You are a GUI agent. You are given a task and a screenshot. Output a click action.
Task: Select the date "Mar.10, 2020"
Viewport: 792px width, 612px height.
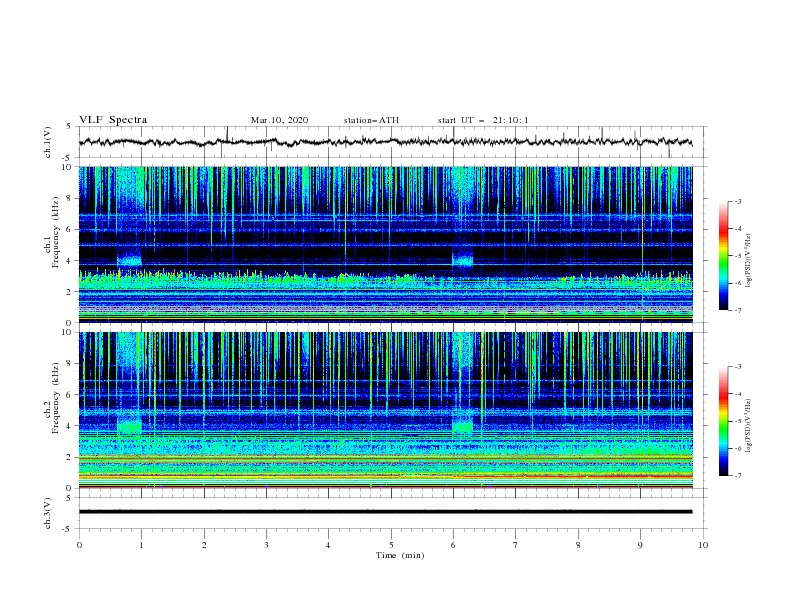(x=279, y=120)
